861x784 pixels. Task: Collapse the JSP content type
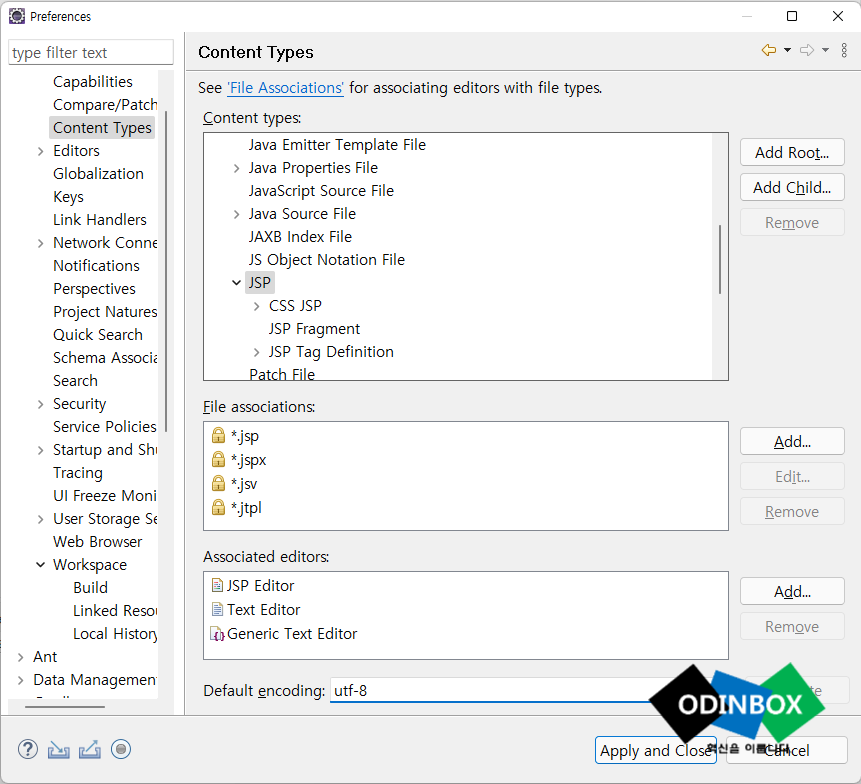pos(236,283)
